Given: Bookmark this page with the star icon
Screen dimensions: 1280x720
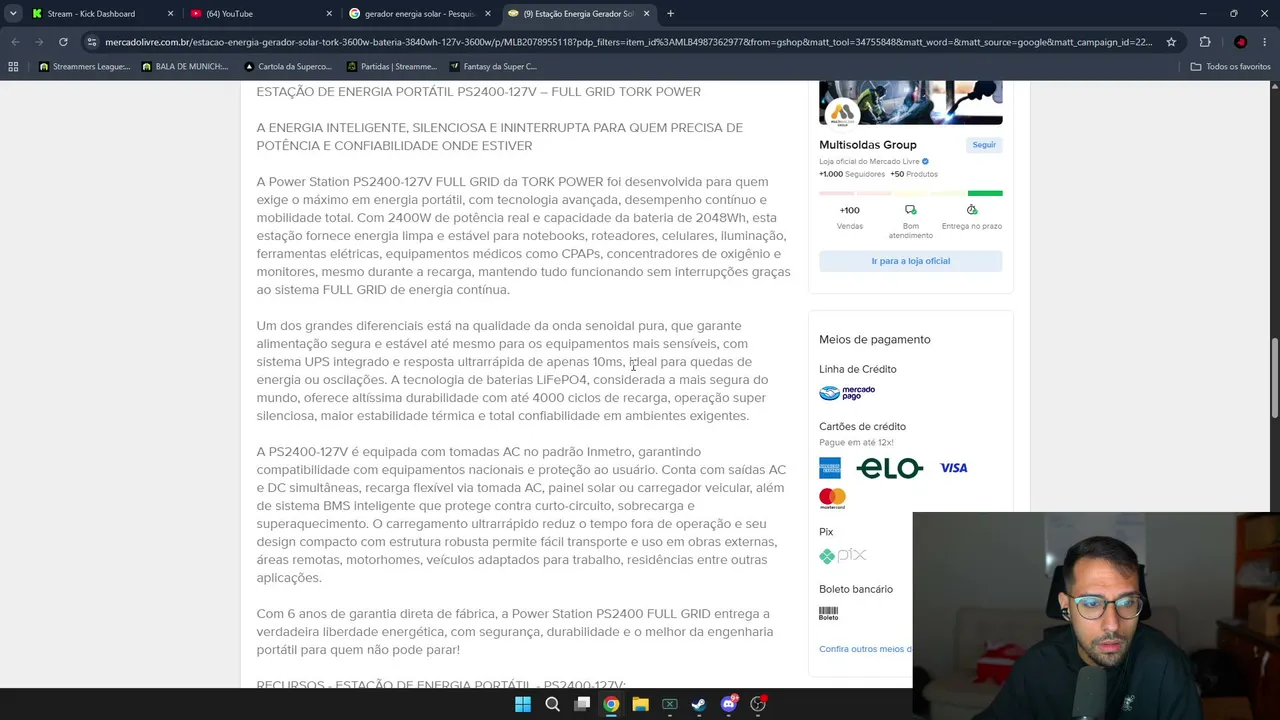Looking at the screenshot, I should [1171, 42].
